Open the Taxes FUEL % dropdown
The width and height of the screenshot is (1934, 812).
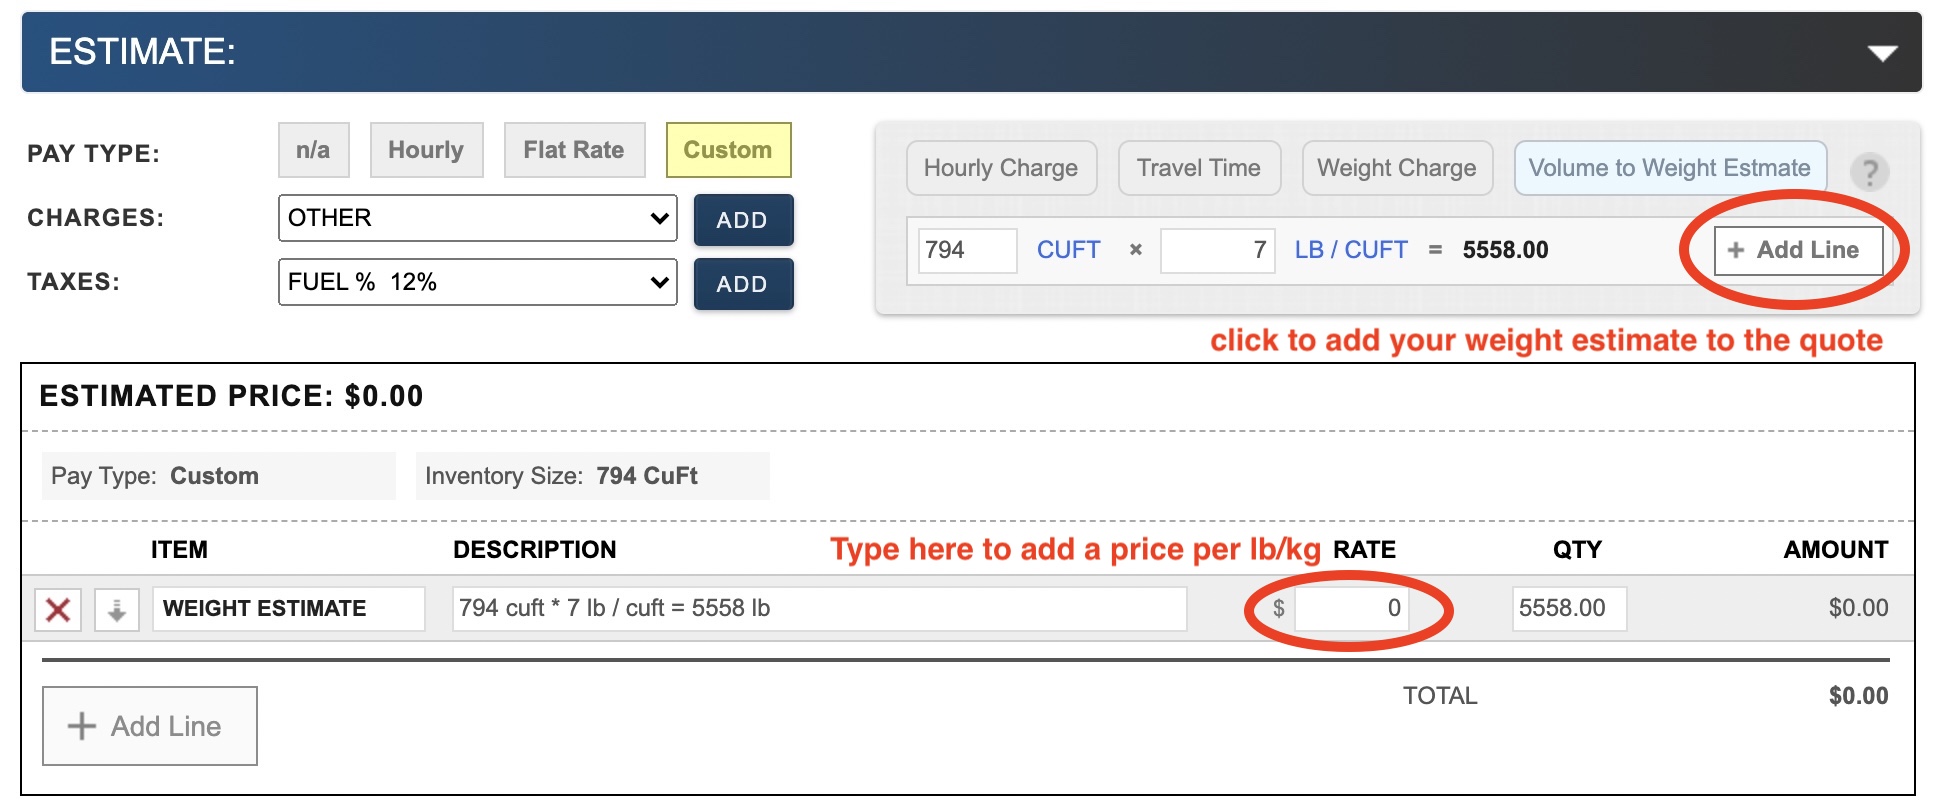coord(477,282)
